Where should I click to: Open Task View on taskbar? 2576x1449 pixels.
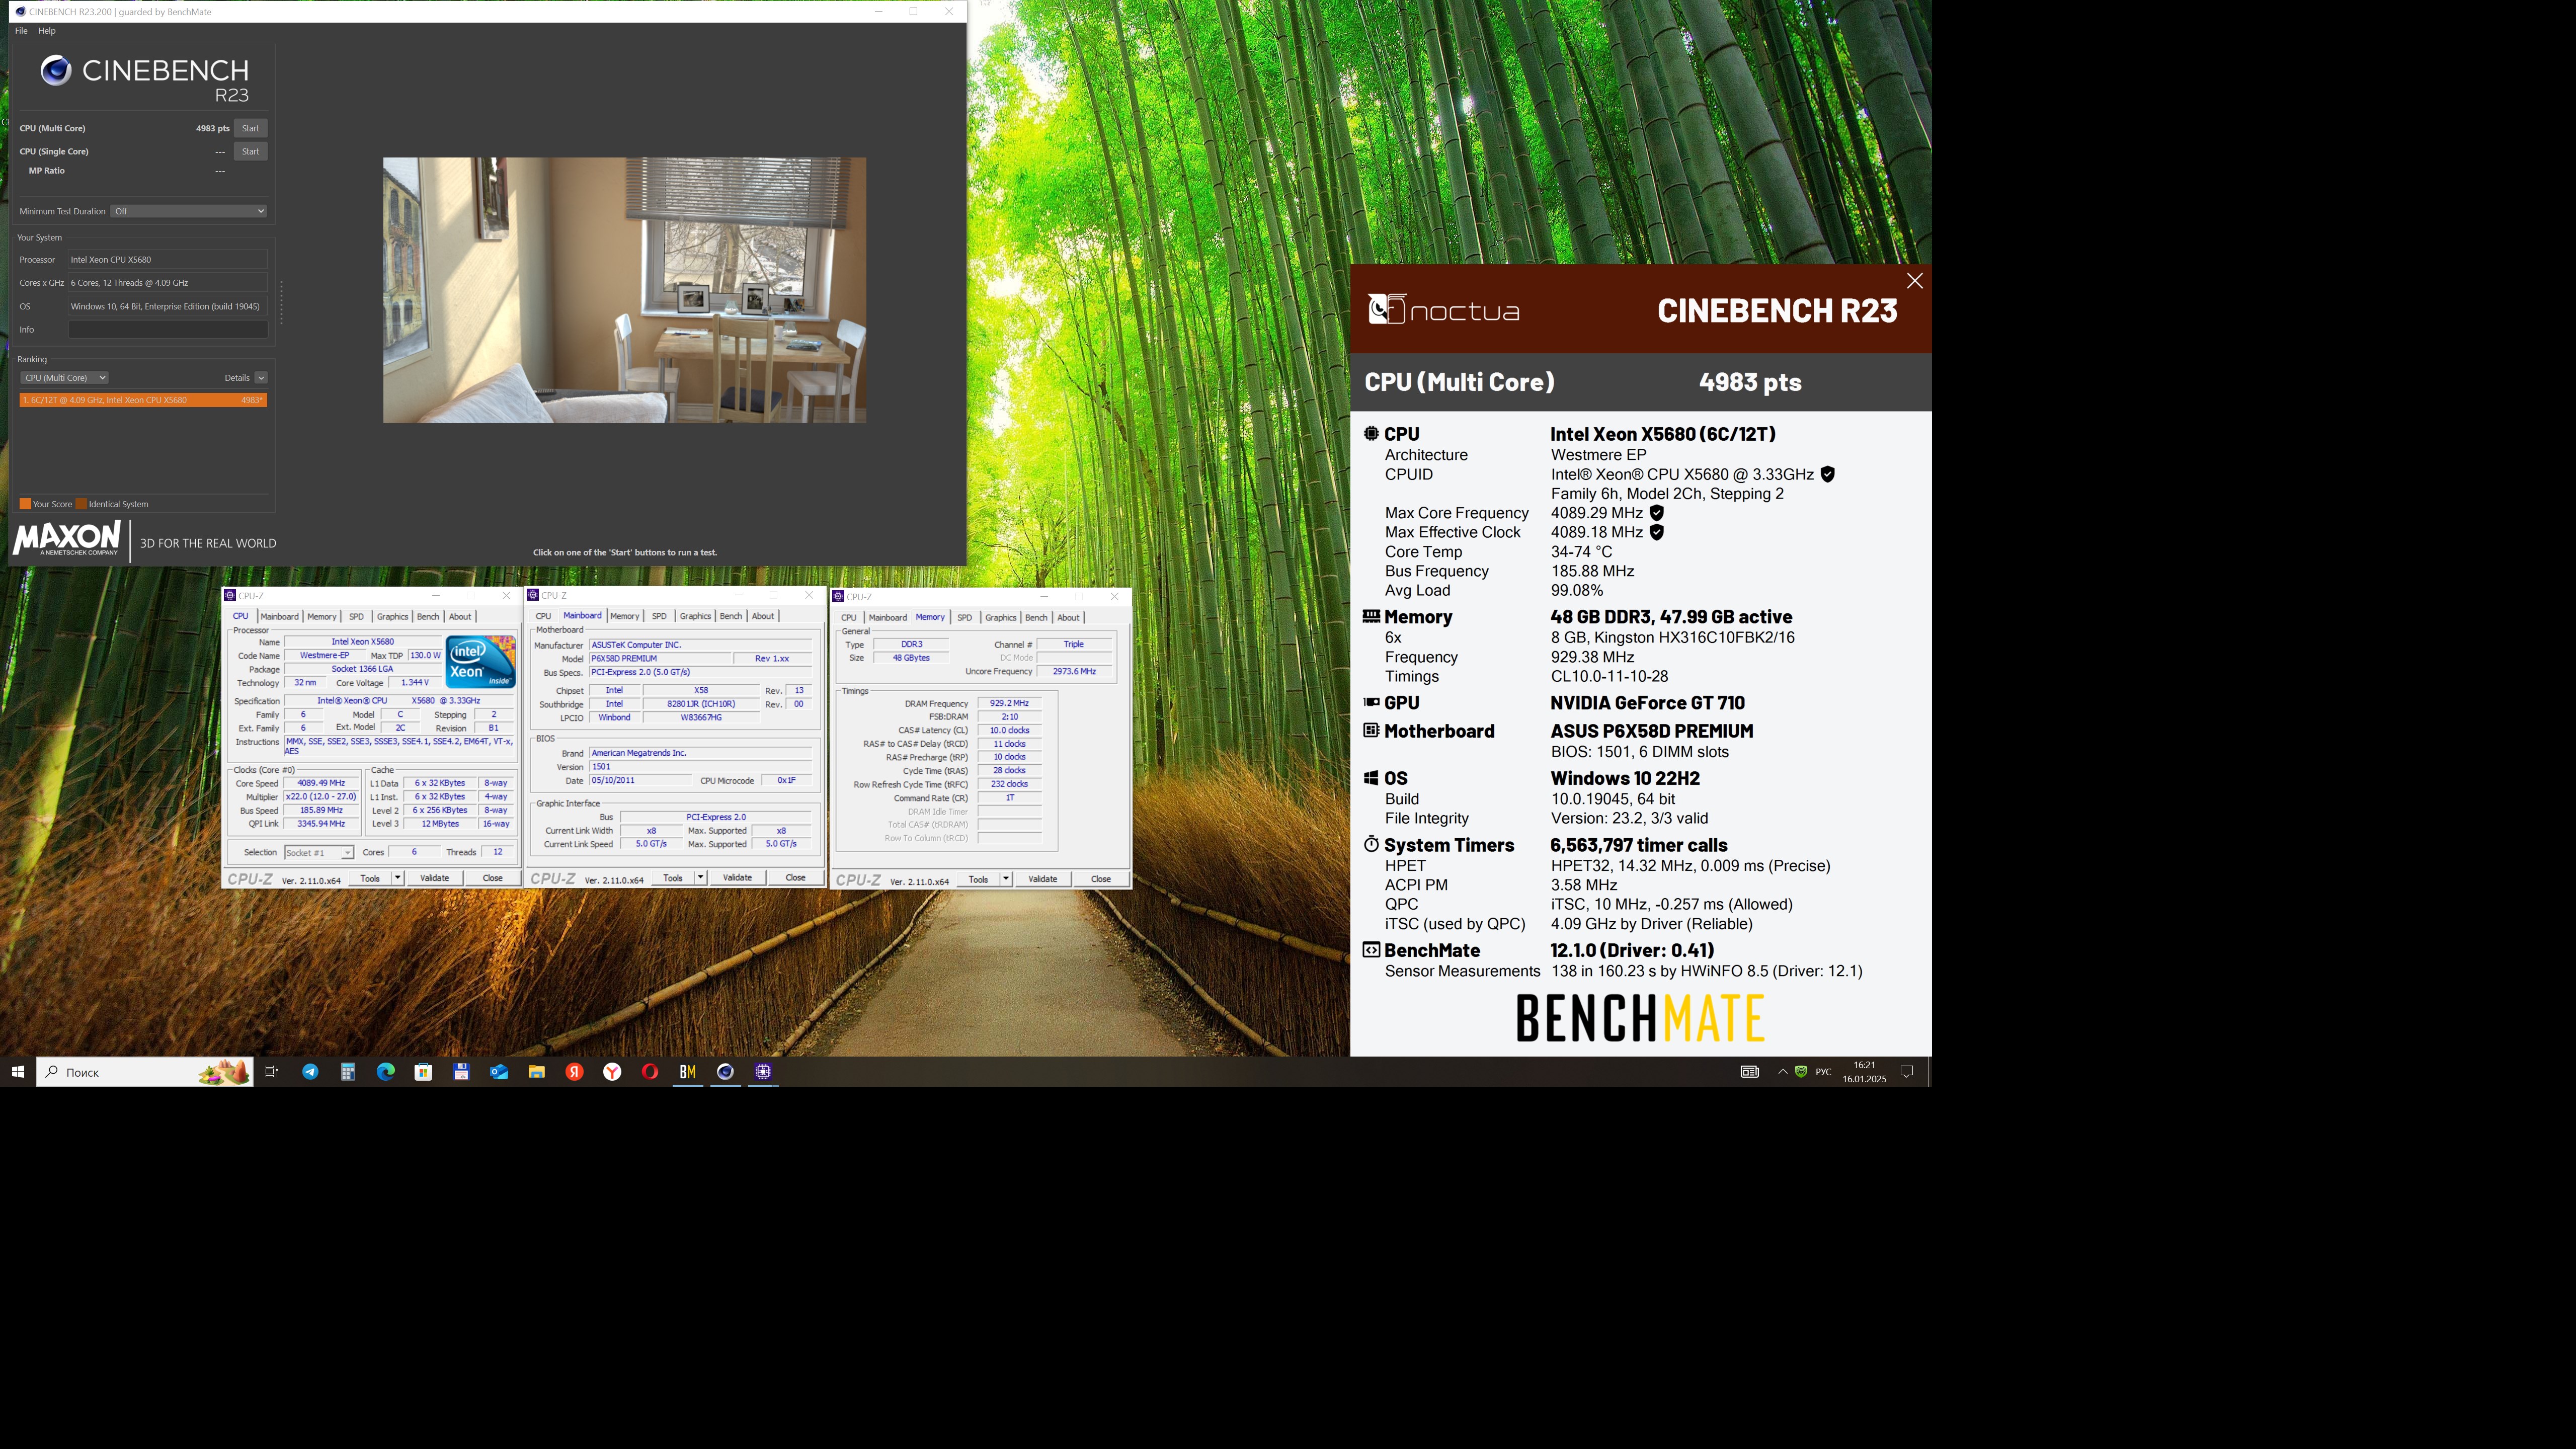271,1072
